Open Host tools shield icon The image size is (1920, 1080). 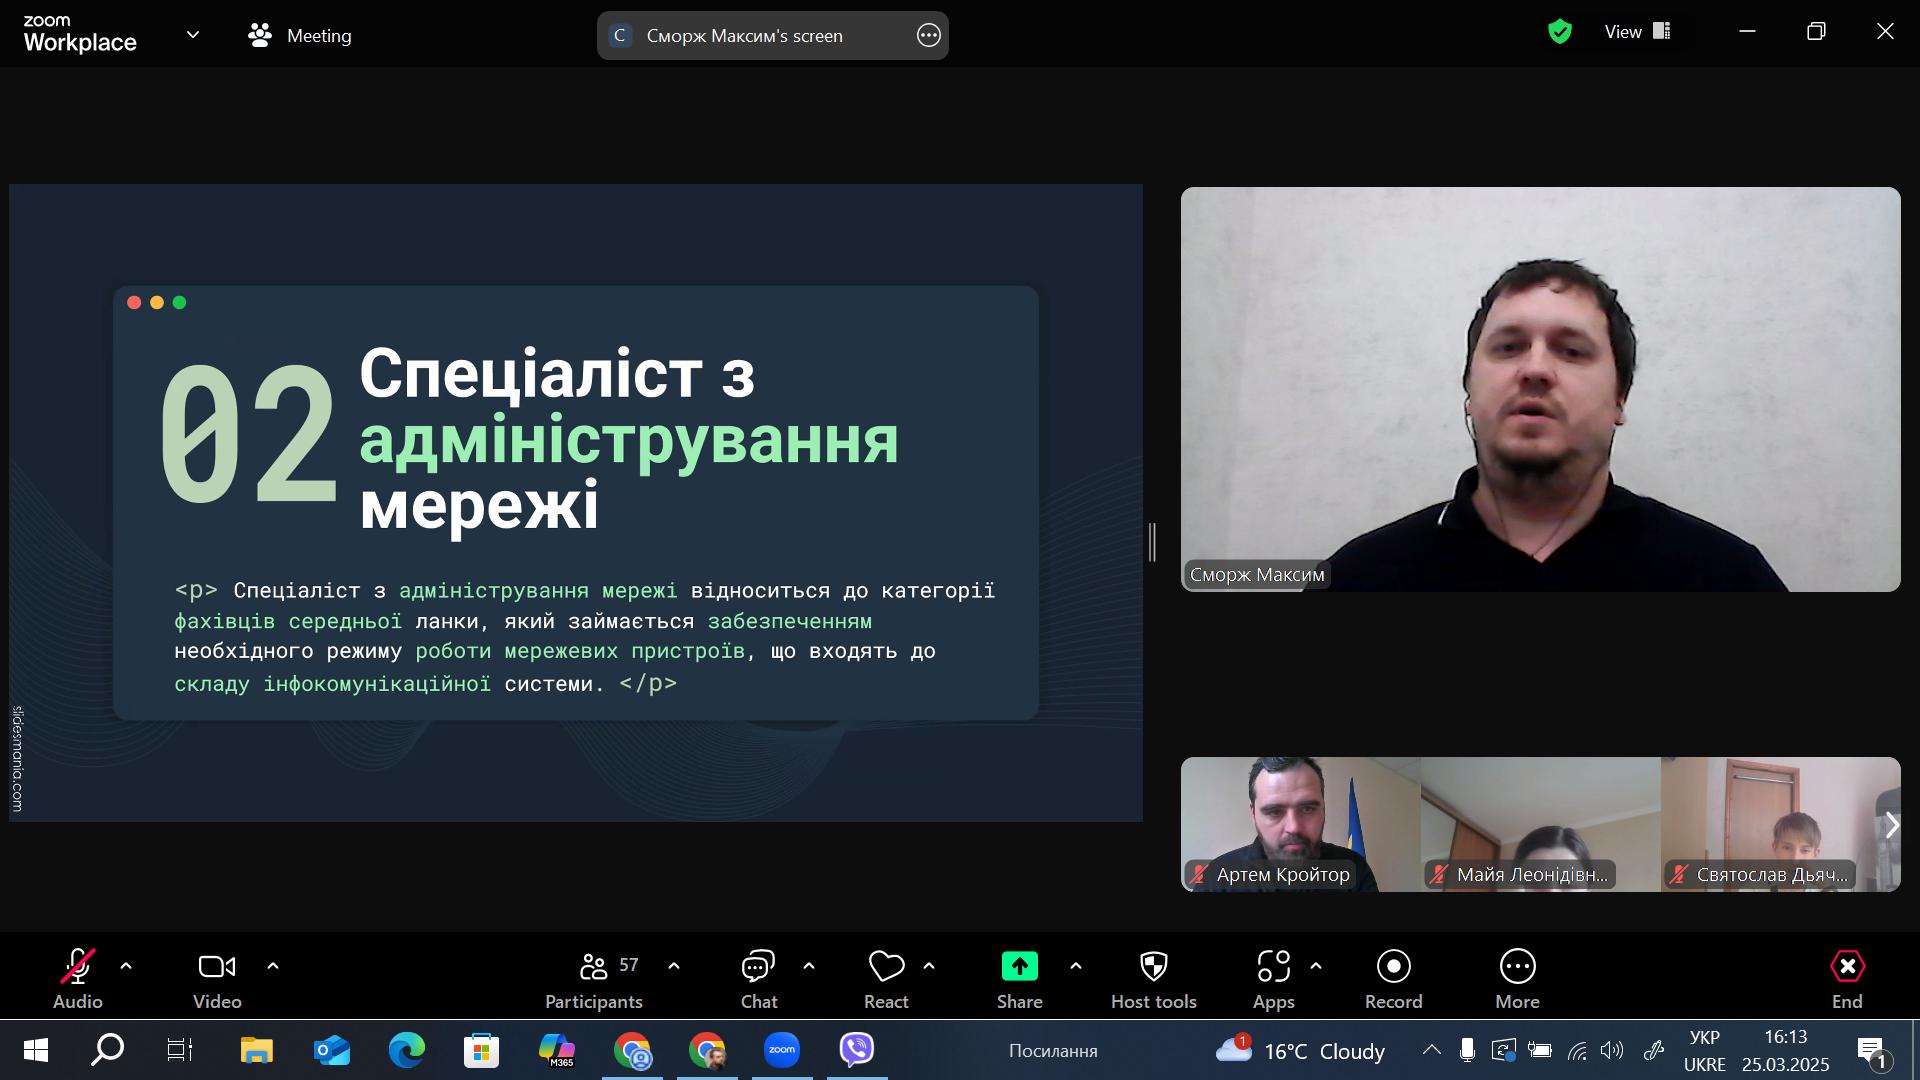click(1153, 967)
